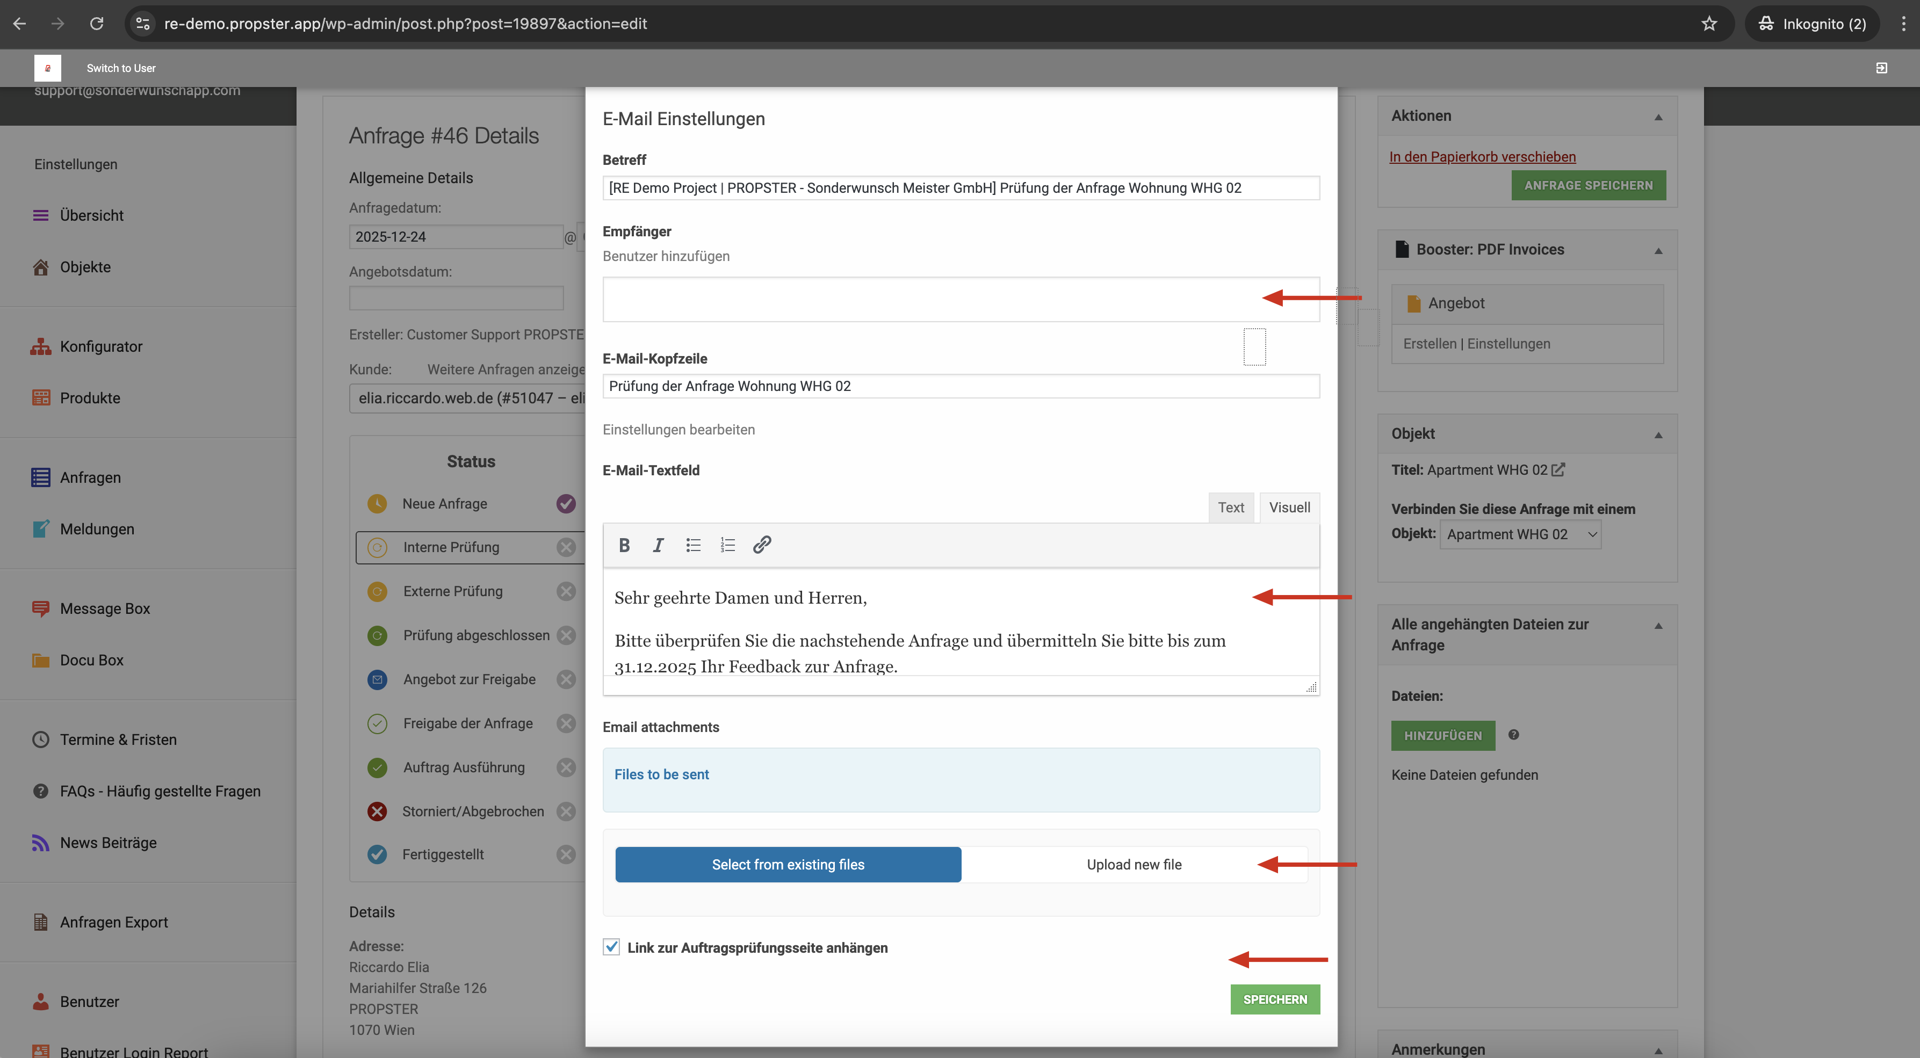The width and height of the screenshot is (1920, 1058).
Task: Insert a numbered list in editor
Action: click(727, 545)
